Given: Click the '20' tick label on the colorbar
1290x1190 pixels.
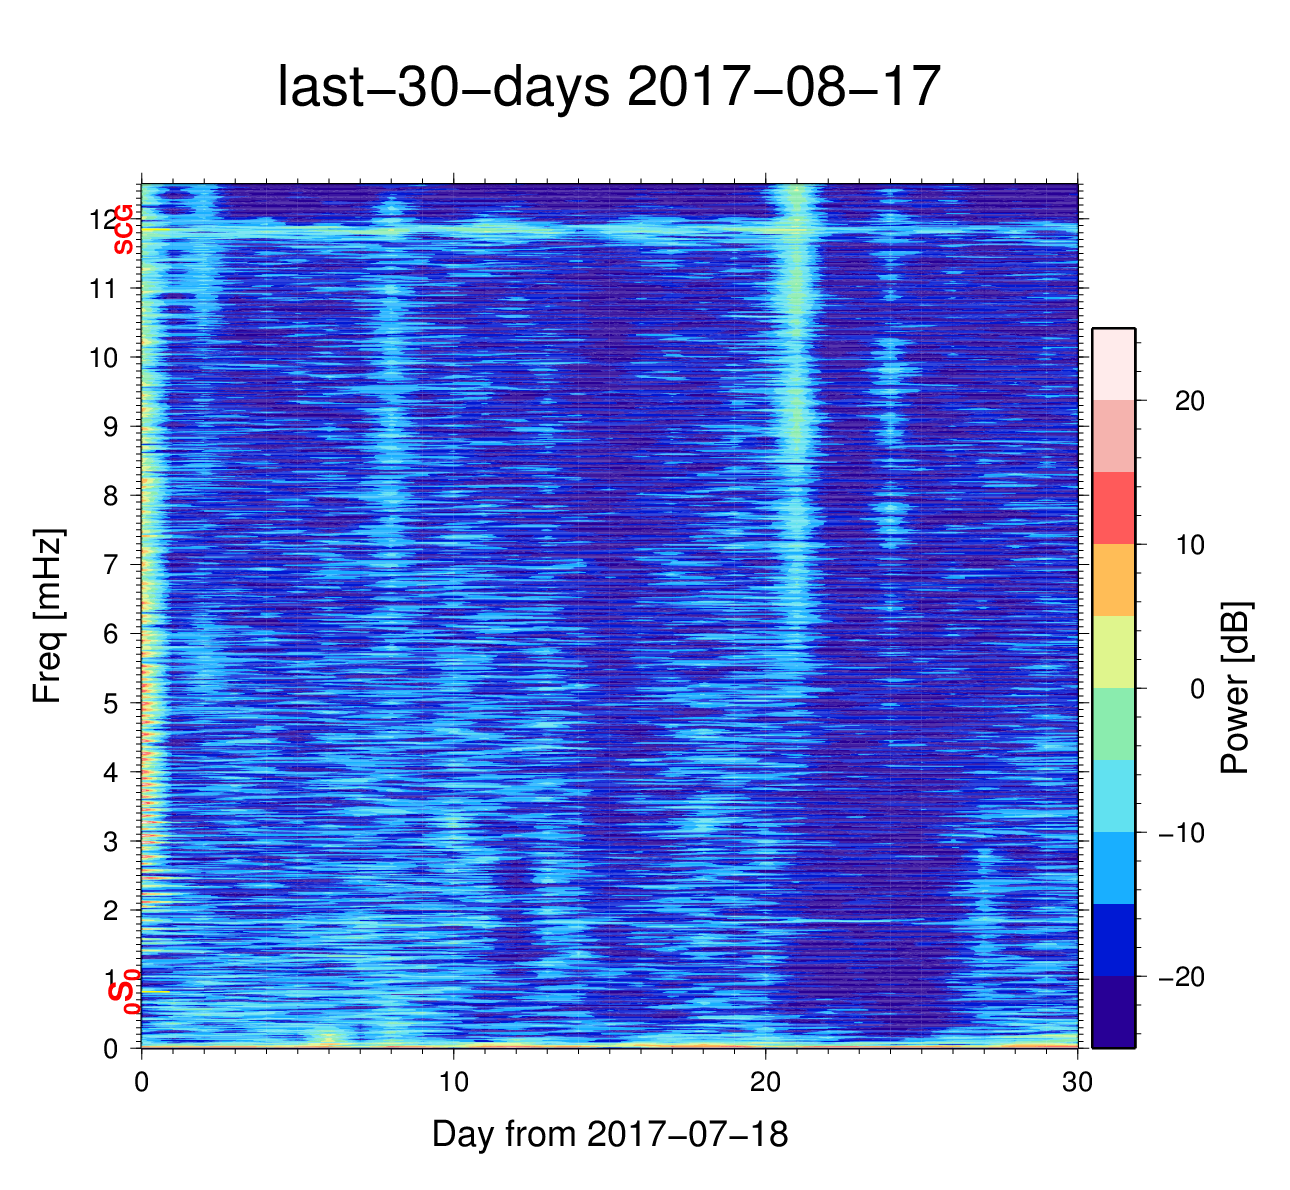Looking at the screenshot, I should point(1189,401).
